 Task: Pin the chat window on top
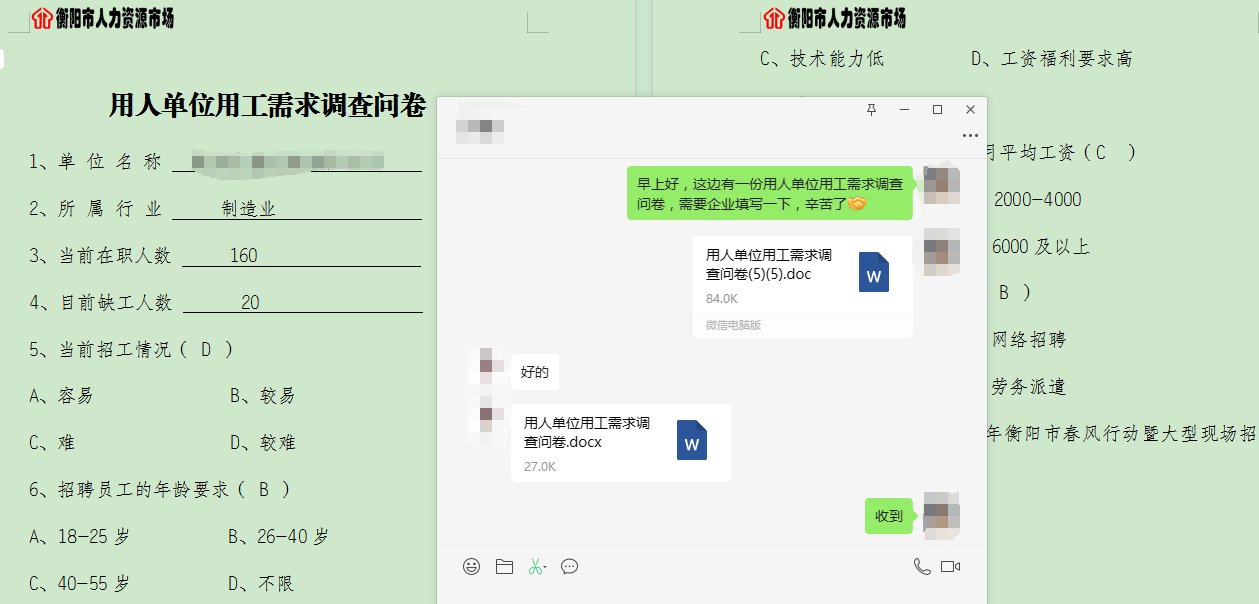coord(871,109)
